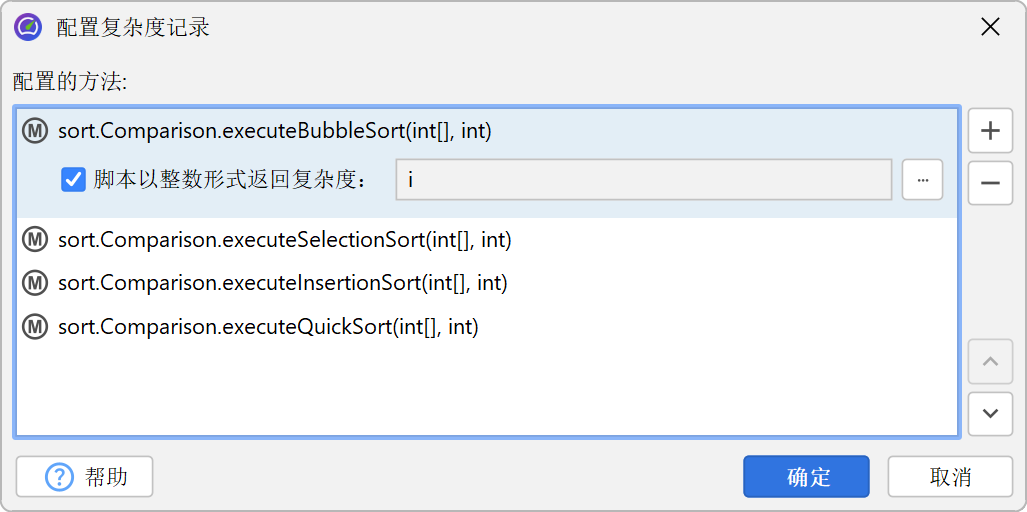Click the application icon in title bar
Image resolution: width=1027 pixels, height=512 pixels.
point(28,27)
